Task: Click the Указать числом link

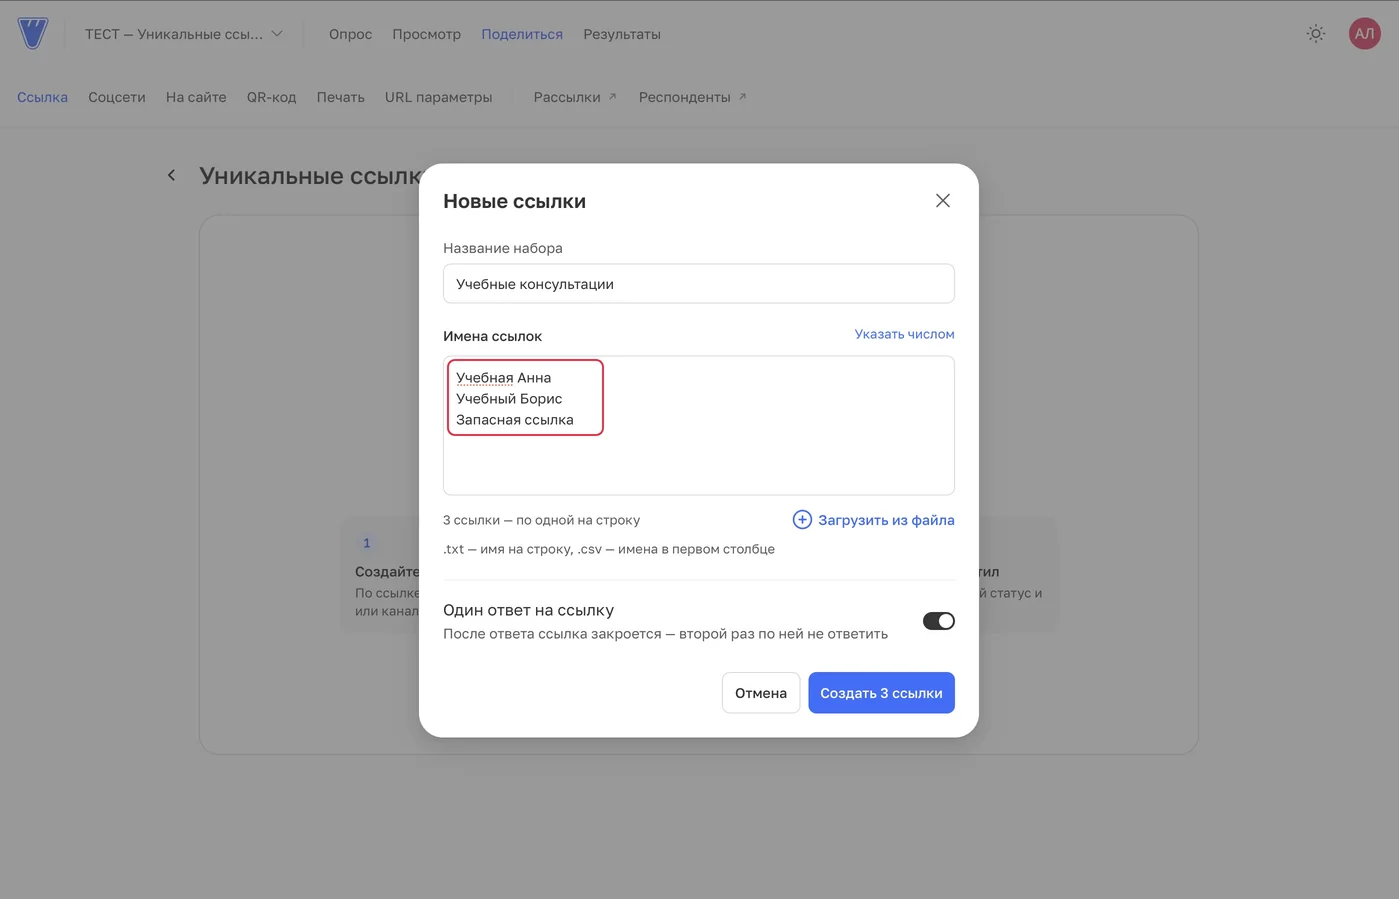Action: tap(904, 334)
